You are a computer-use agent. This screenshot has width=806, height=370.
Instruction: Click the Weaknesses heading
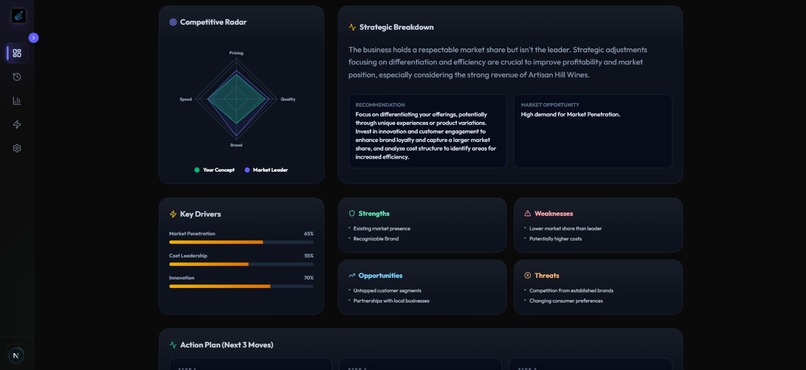click(554, 213)
